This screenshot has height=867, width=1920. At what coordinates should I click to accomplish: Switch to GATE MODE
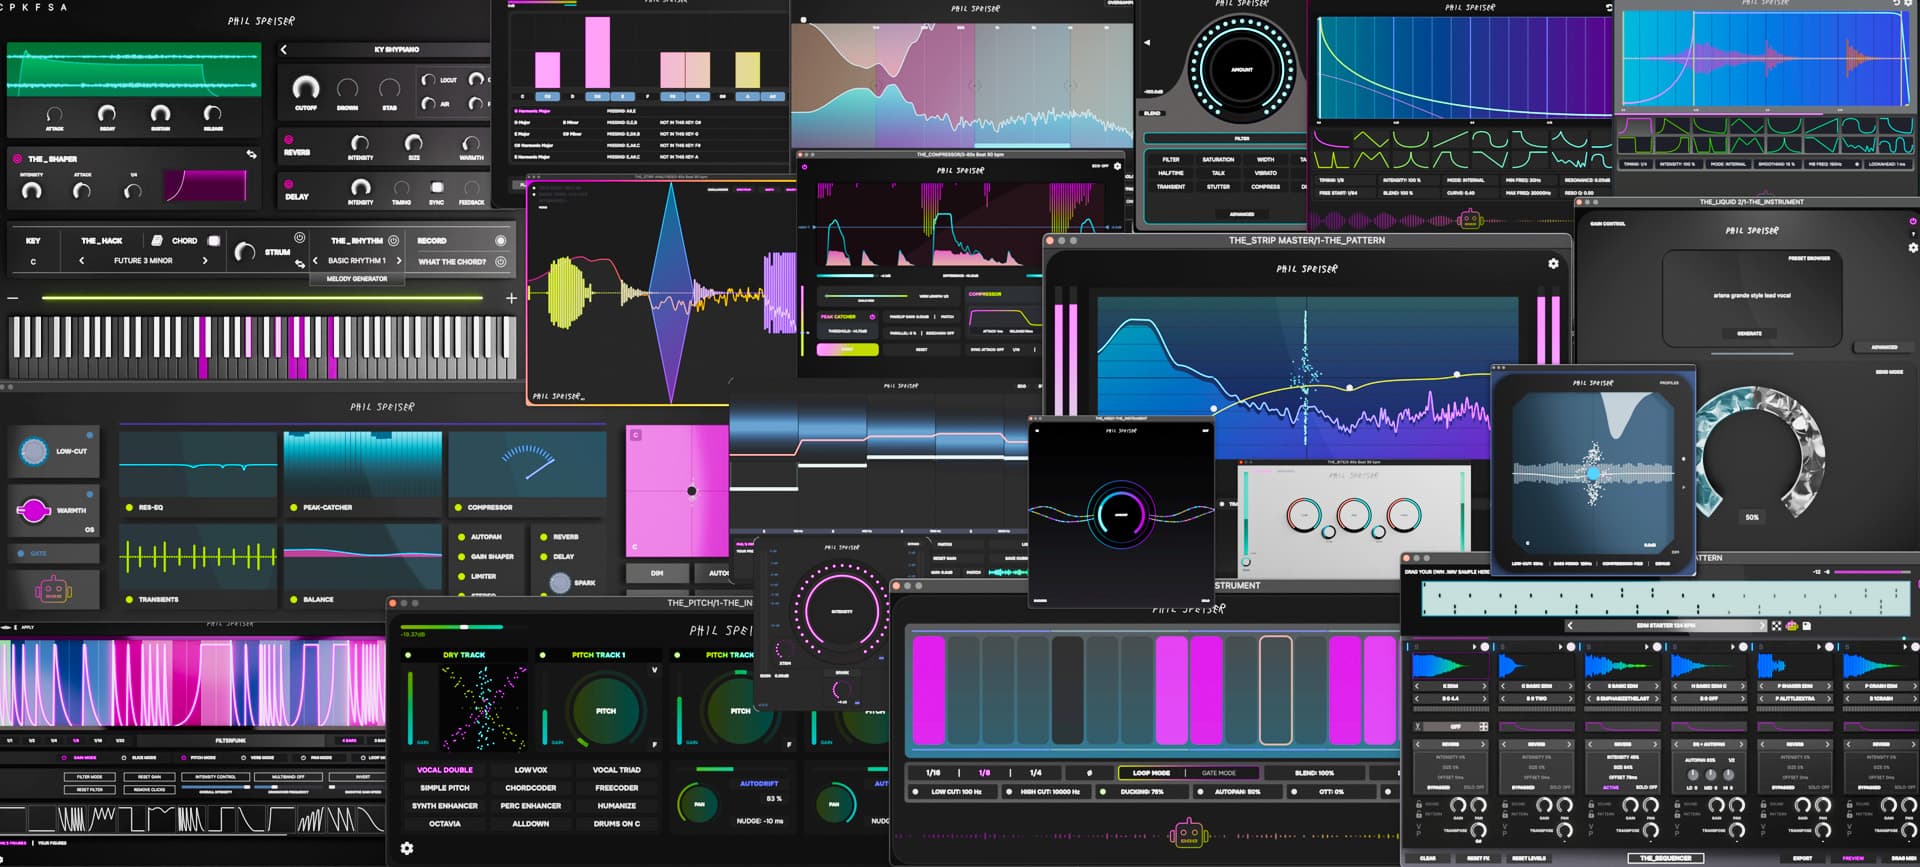click(x=1219, y=773)
